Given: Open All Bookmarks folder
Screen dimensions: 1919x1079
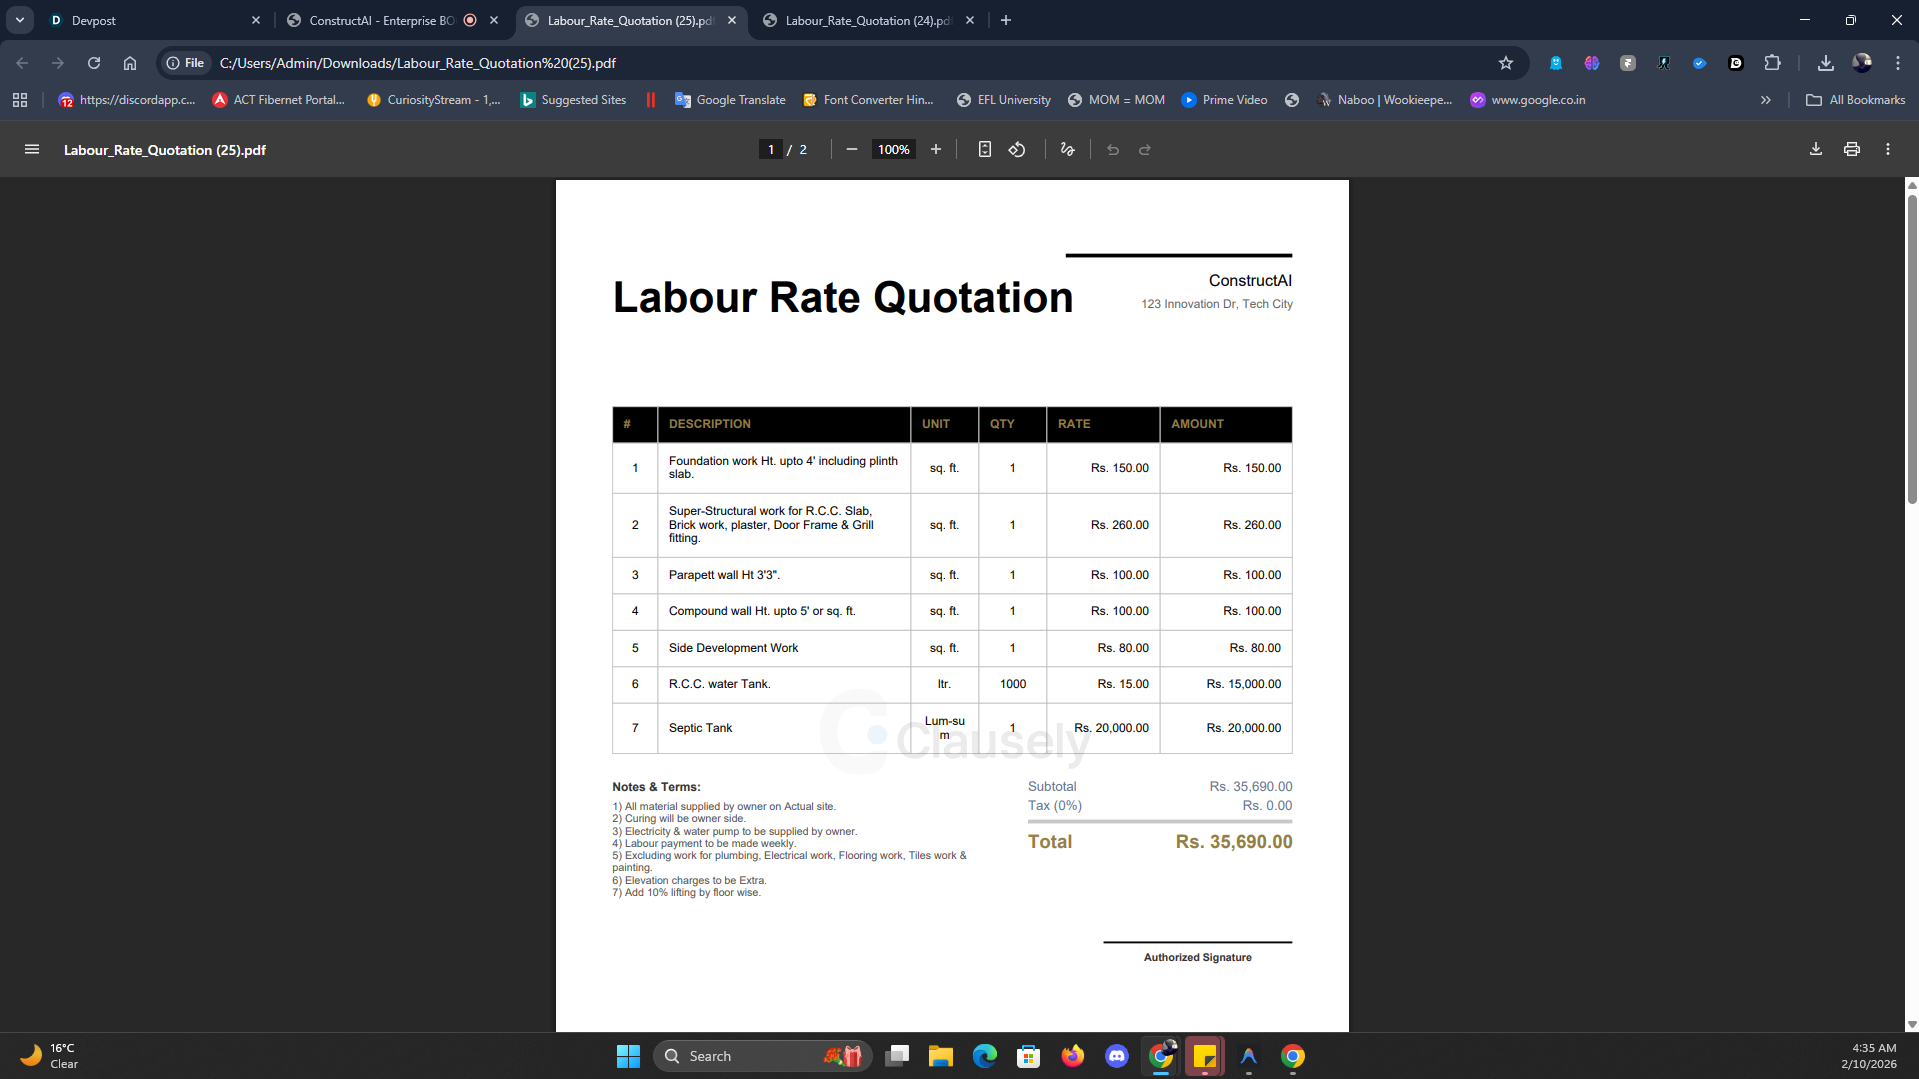Looking at the screenshot, I should pos(1855,100).
